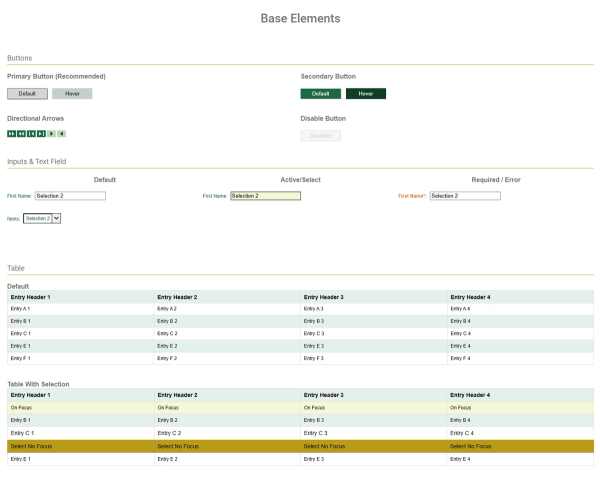
Task: Click the dark green Hover secondary button
Action: click(x=366, y=93)
